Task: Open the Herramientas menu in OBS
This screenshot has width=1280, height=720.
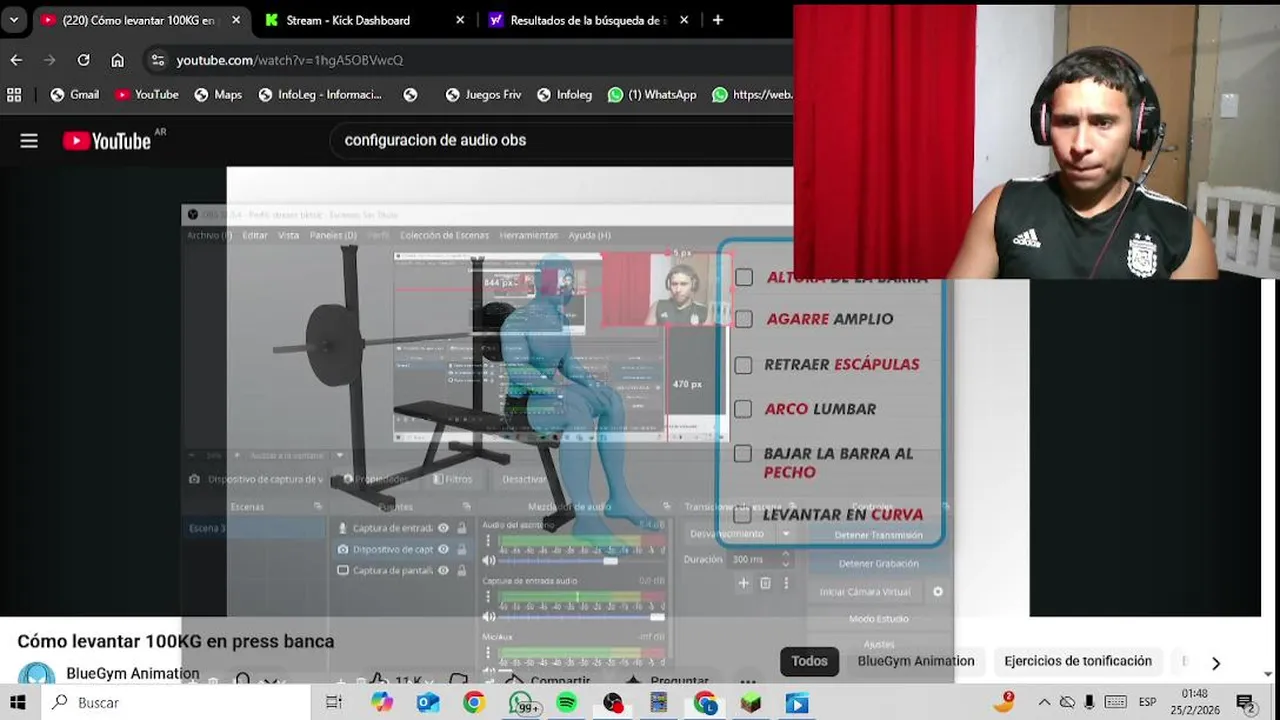Action: point(528,235)
